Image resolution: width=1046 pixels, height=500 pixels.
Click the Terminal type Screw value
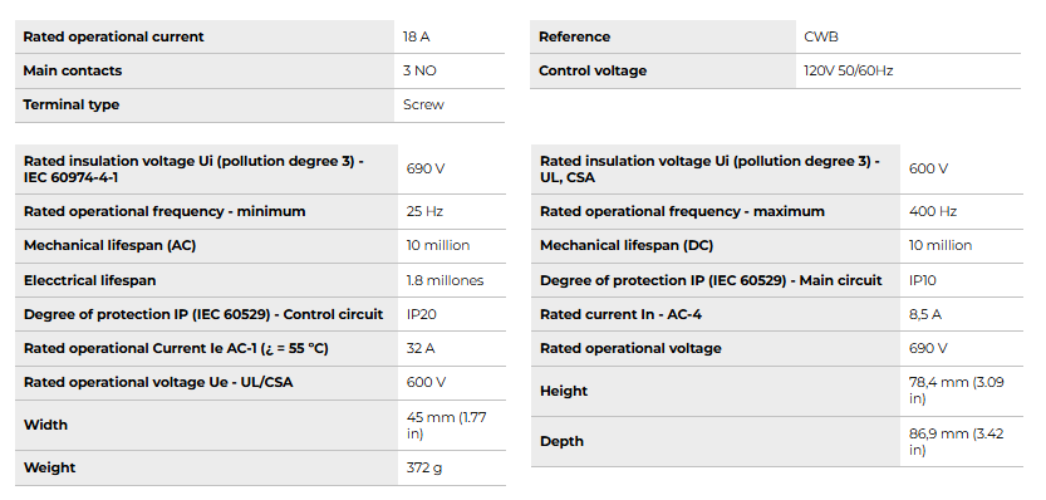point(423,105)
